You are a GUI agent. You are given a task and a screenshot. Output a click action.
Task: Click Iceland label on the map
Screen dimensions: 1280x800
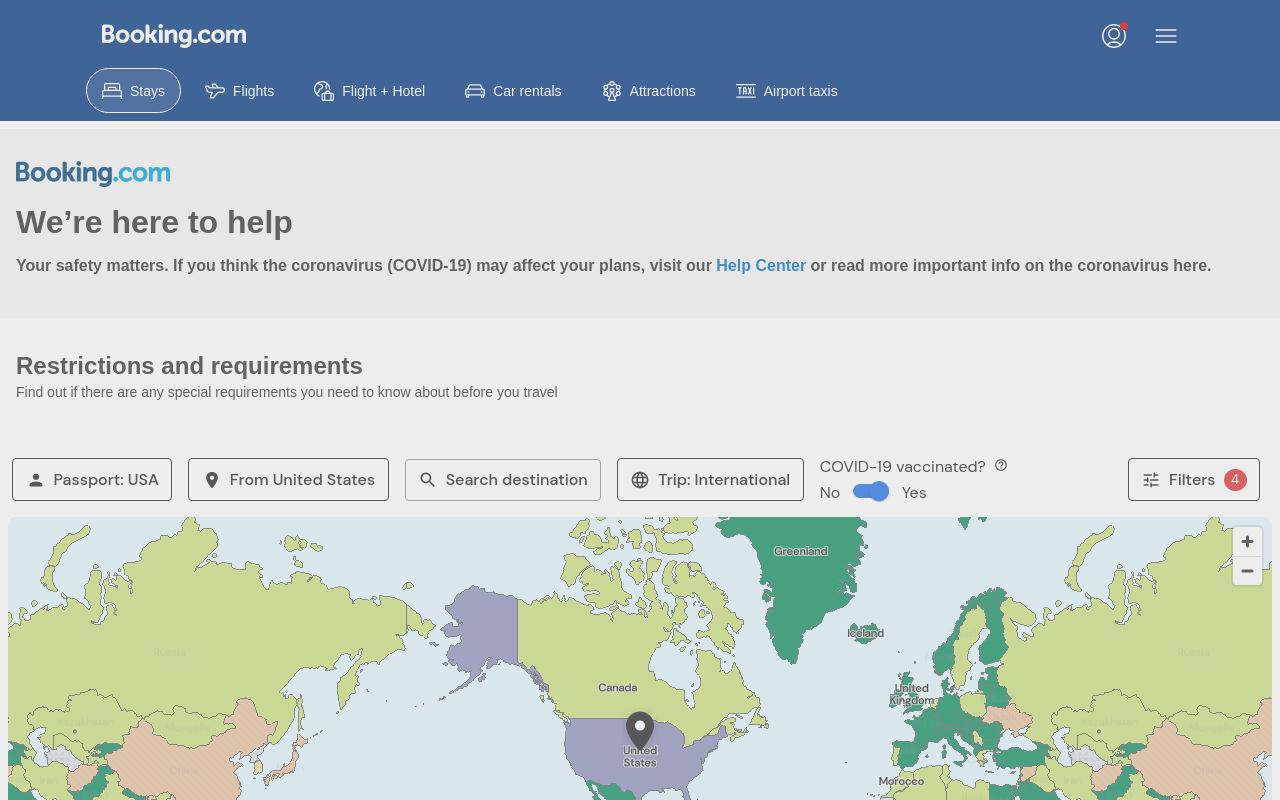[866, 633]
